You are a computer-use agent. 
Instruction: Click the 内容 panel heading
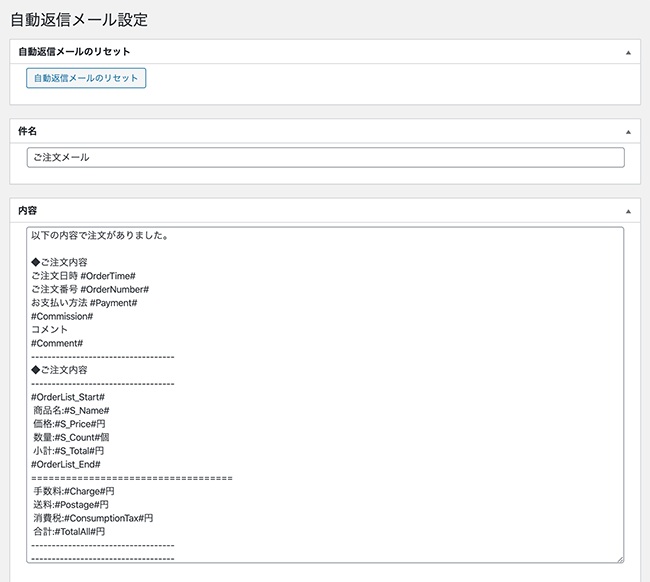tap(27, 211)
